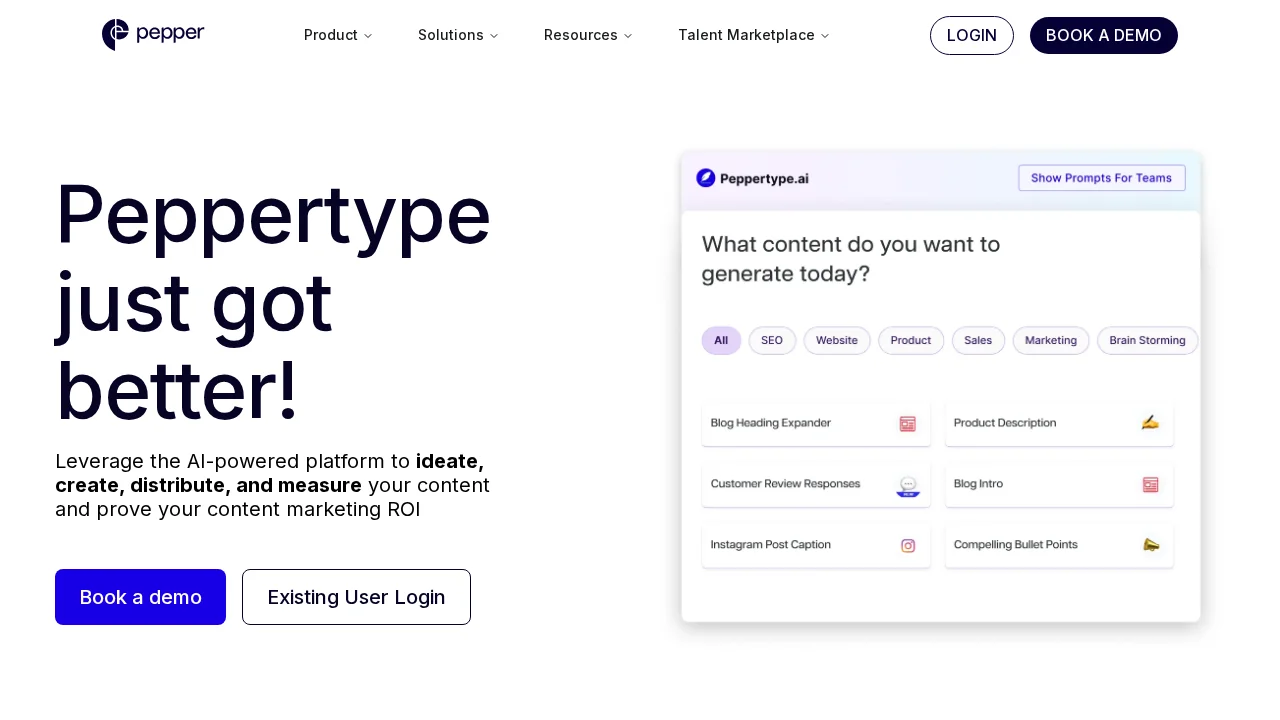The width and height of the screenshot is (1280, 720).
Task: Click the writing hand icon on Product Description
Action: point(1150,423)
